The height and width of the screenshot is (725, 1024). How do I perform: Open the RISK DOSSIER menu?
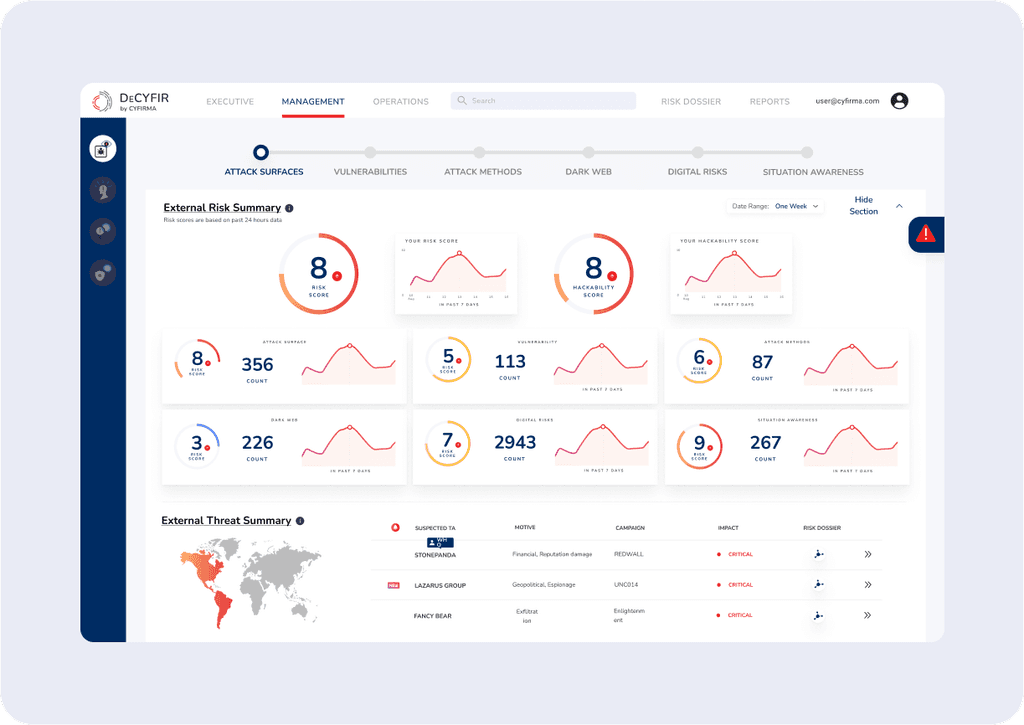point(691,102)
